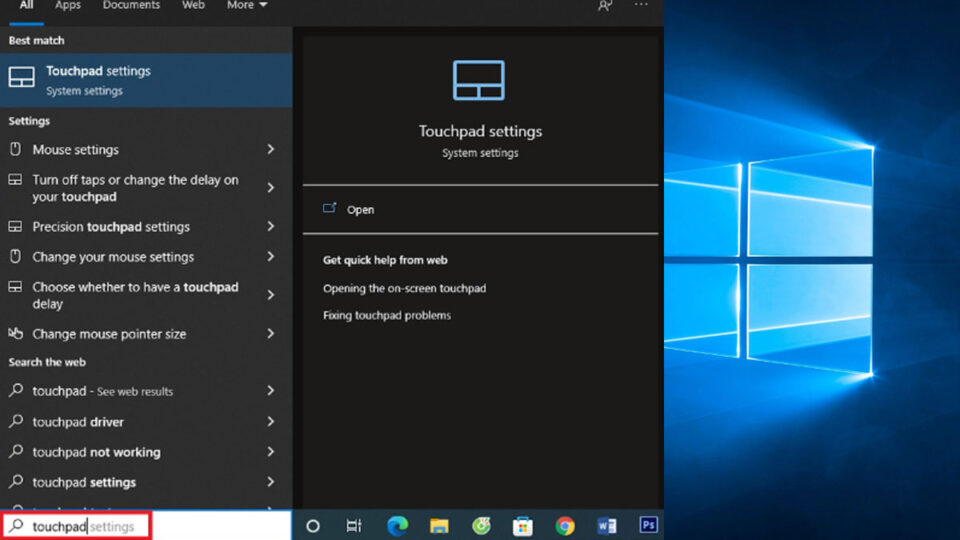This screenshot has height=540, width=960.
Task: Click icon beside Change mouse pointer size
Action: [15, 334]
